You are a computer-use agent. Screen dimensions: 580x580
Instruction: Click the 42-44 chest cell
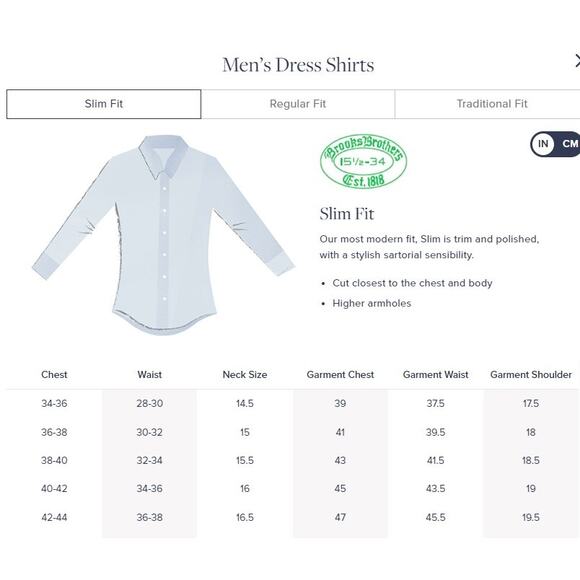(54, 517)
